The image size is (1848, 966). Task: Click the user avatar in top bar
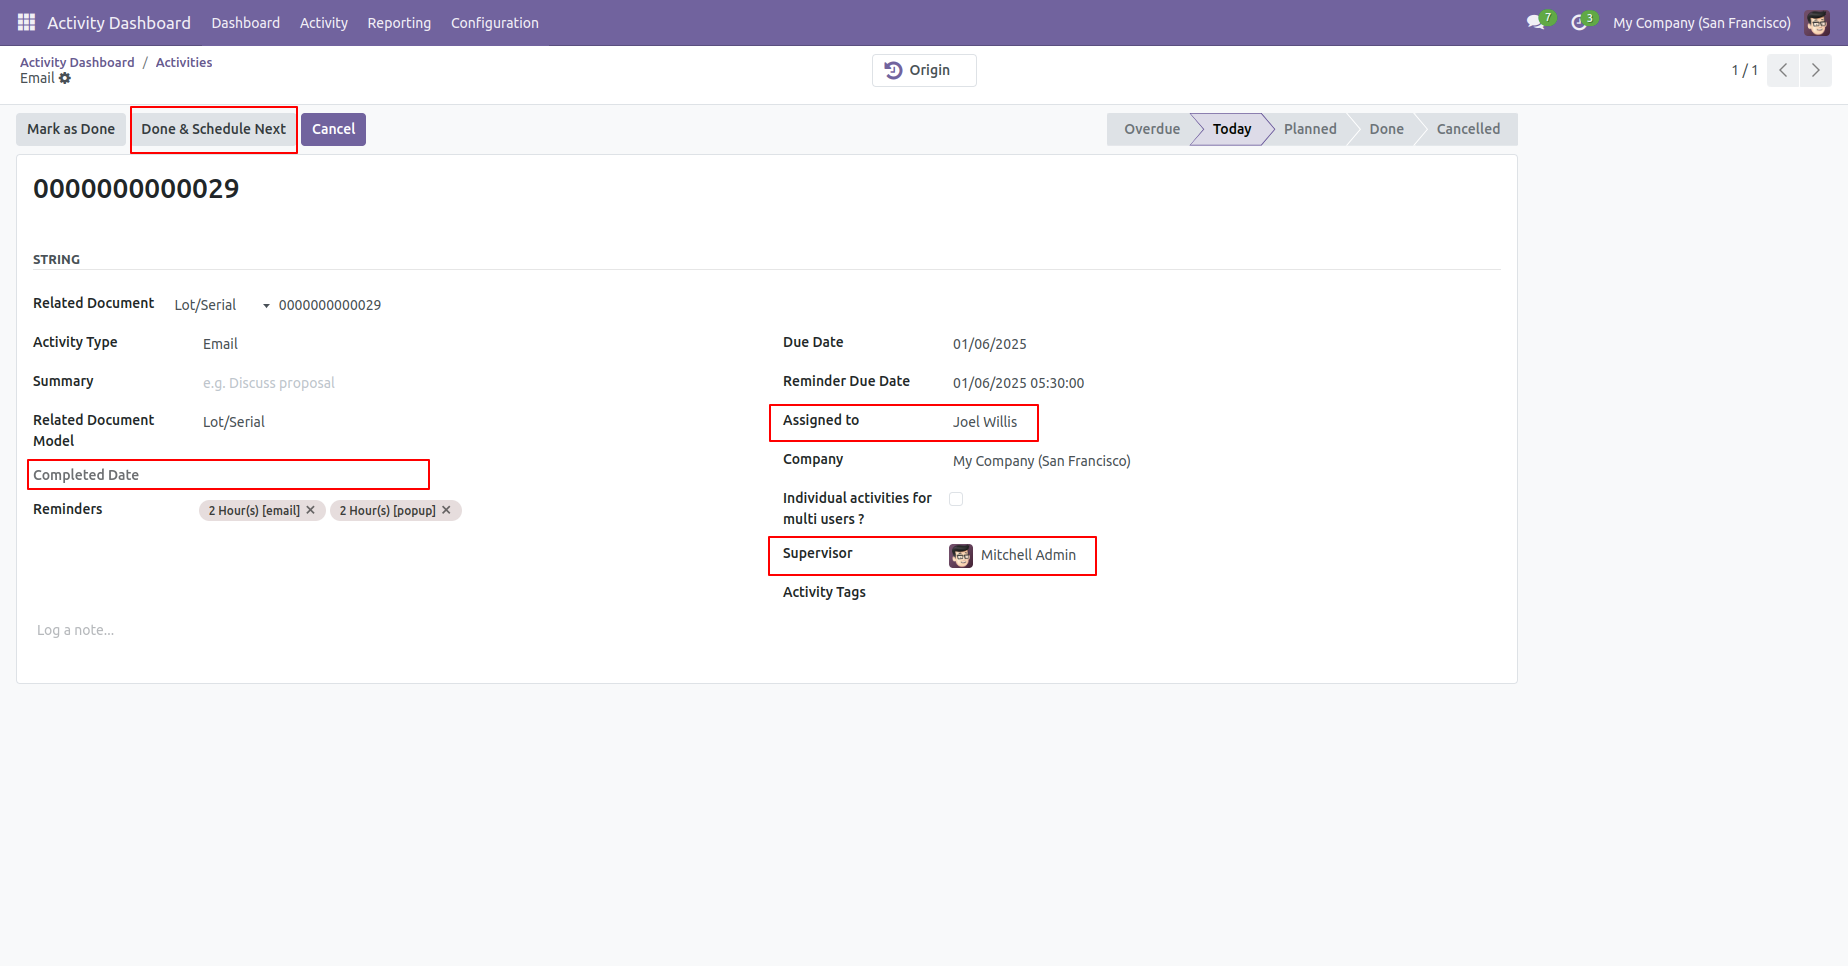tap(1817, 22)
